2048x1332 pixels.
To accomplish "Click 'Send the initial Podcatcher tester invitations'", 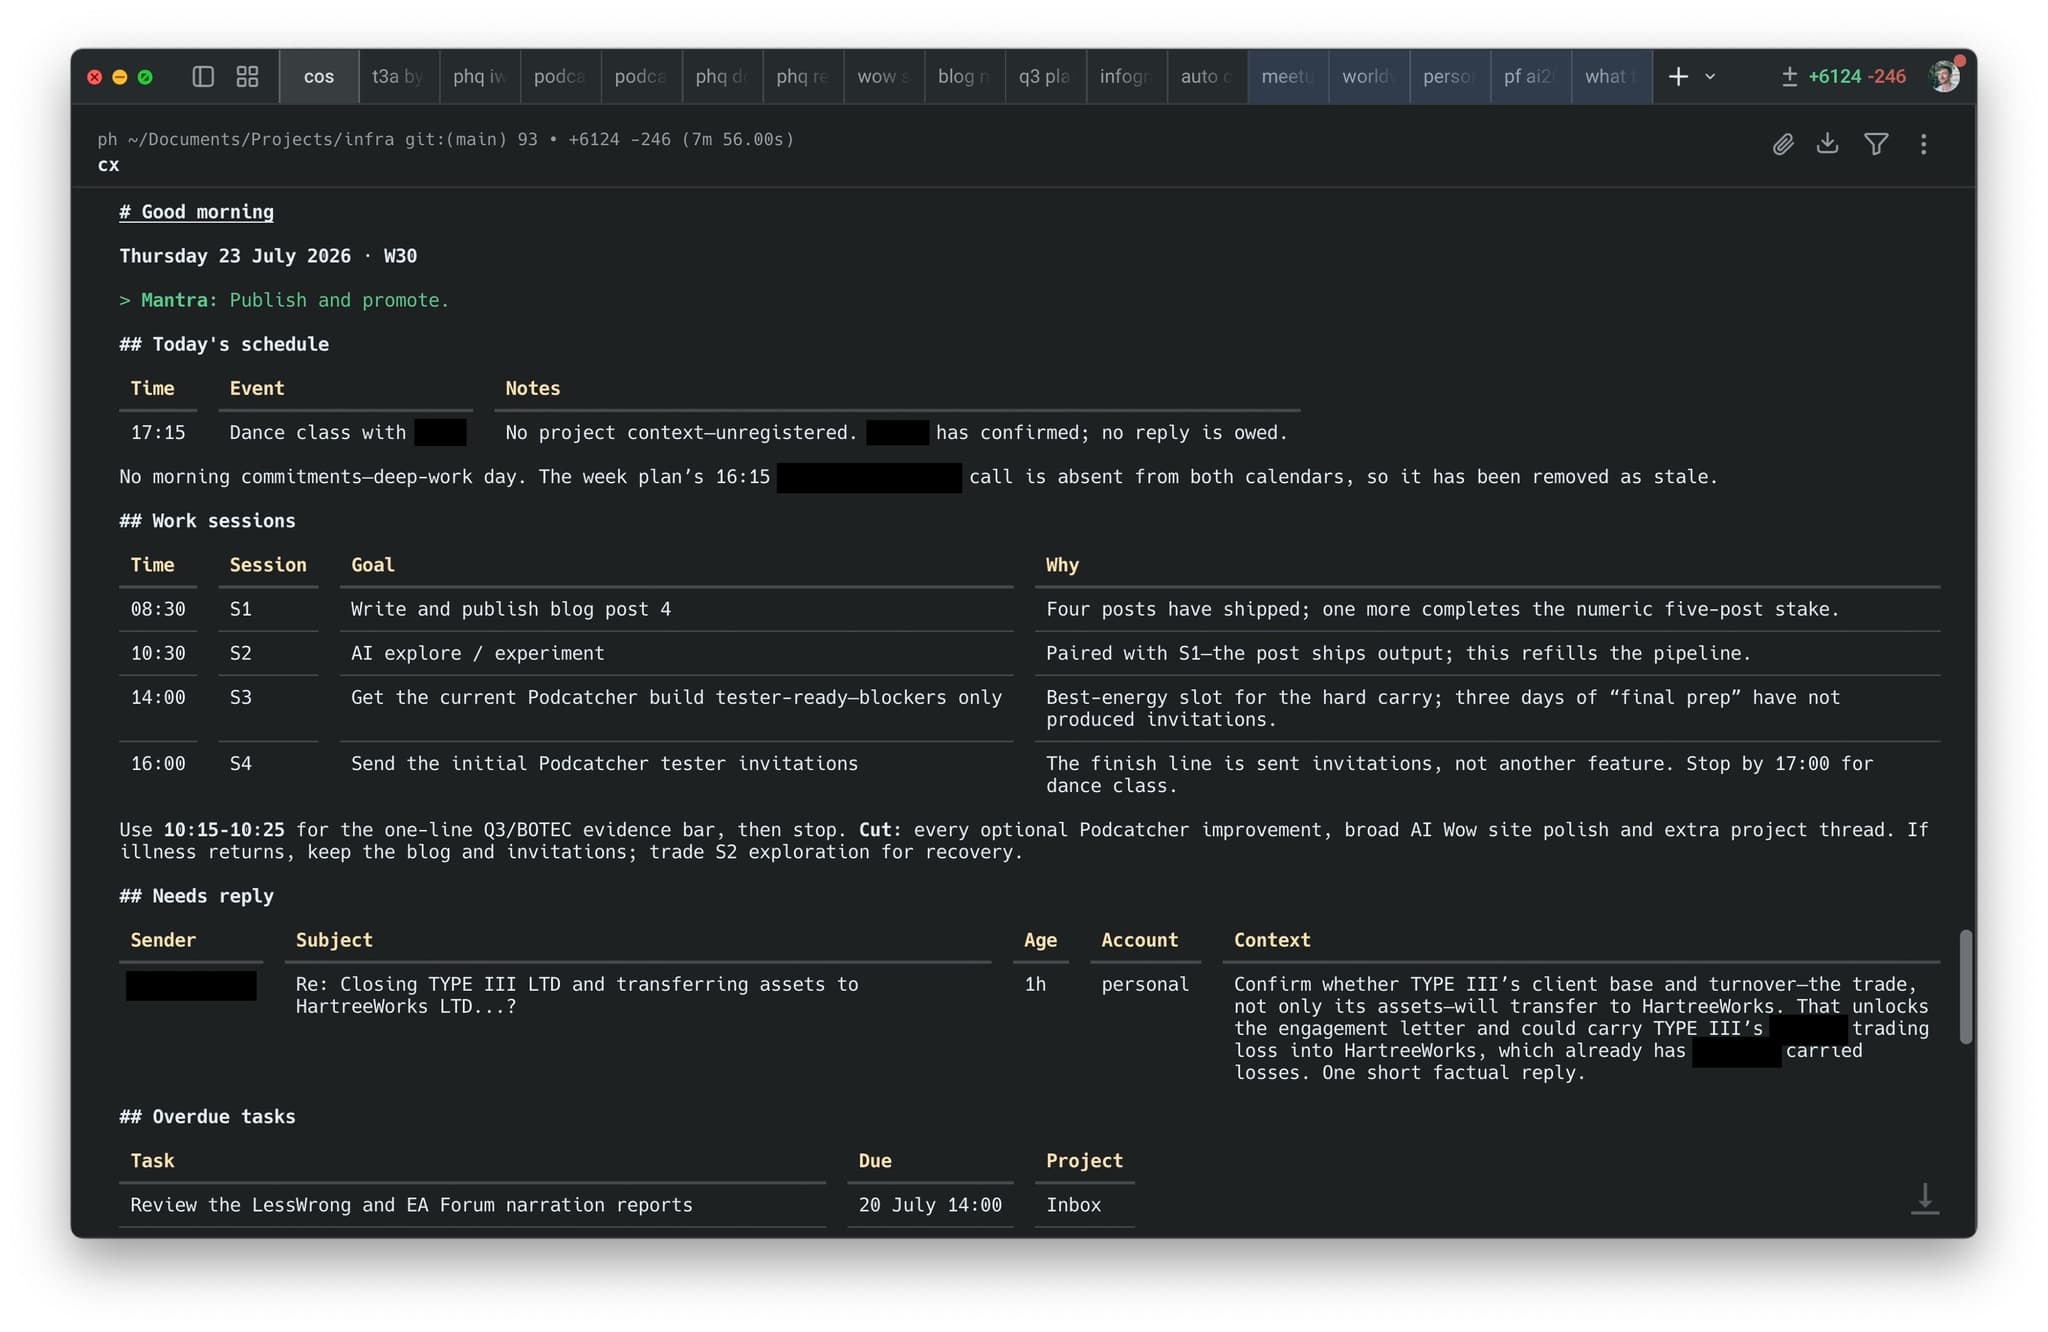I will click(x=604, y=763).
